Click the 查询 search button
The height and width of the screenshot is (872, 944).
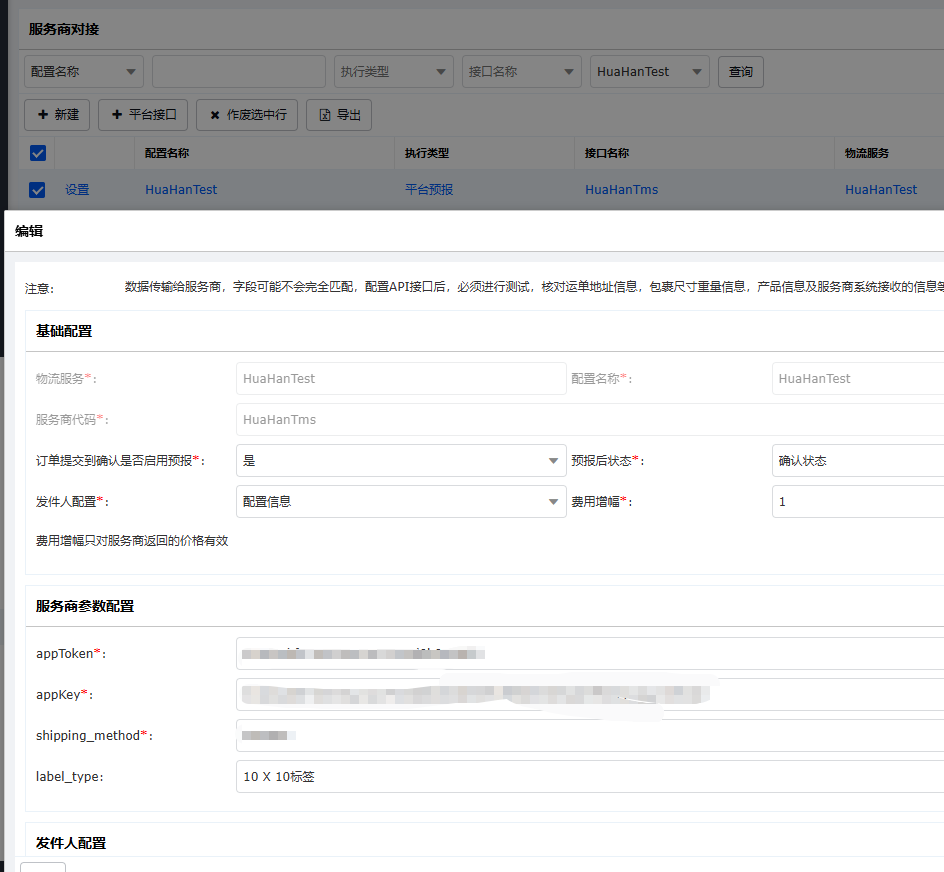741,72
